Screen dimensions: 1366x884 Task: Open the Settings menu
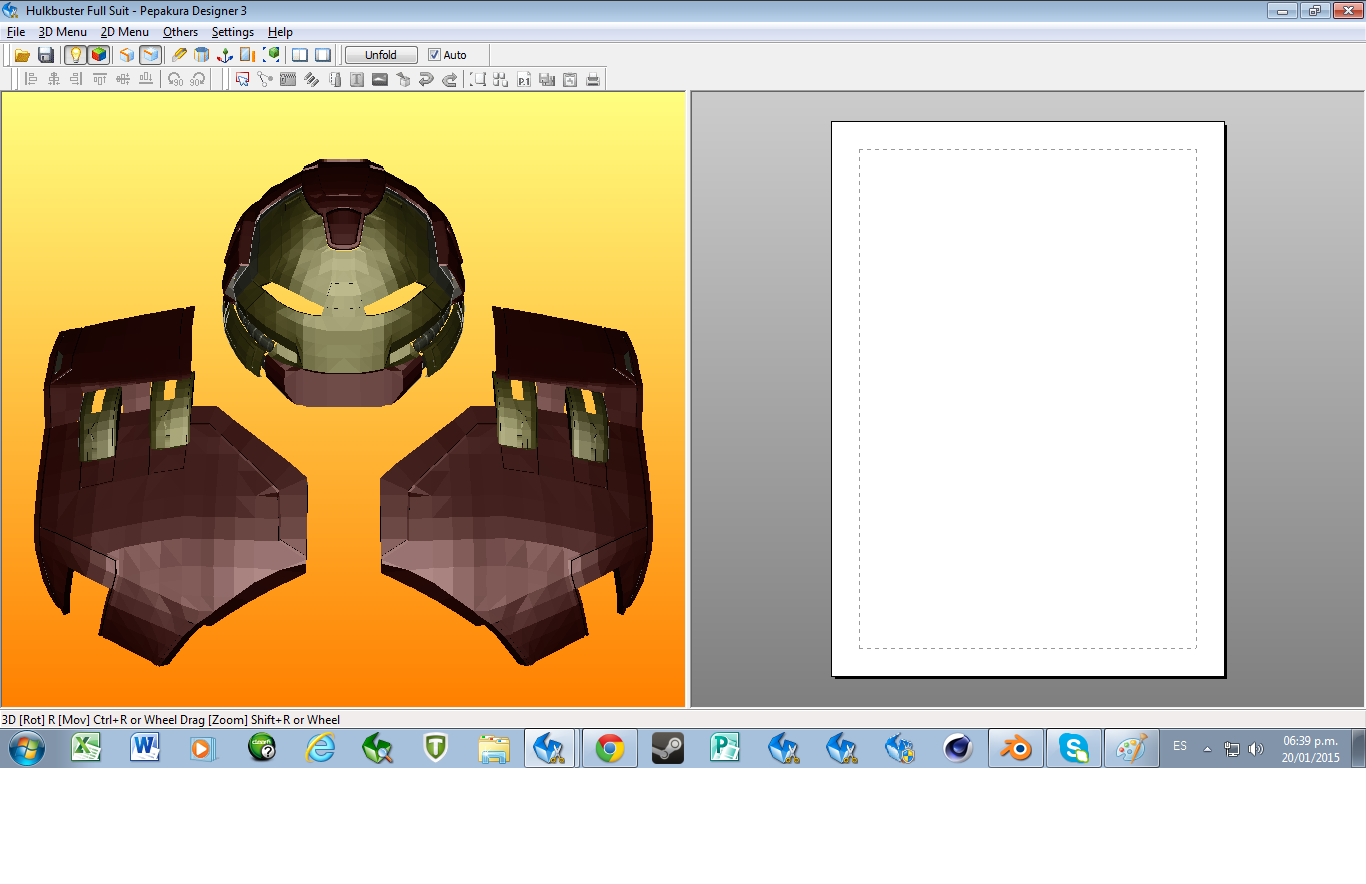coord(233,32)
